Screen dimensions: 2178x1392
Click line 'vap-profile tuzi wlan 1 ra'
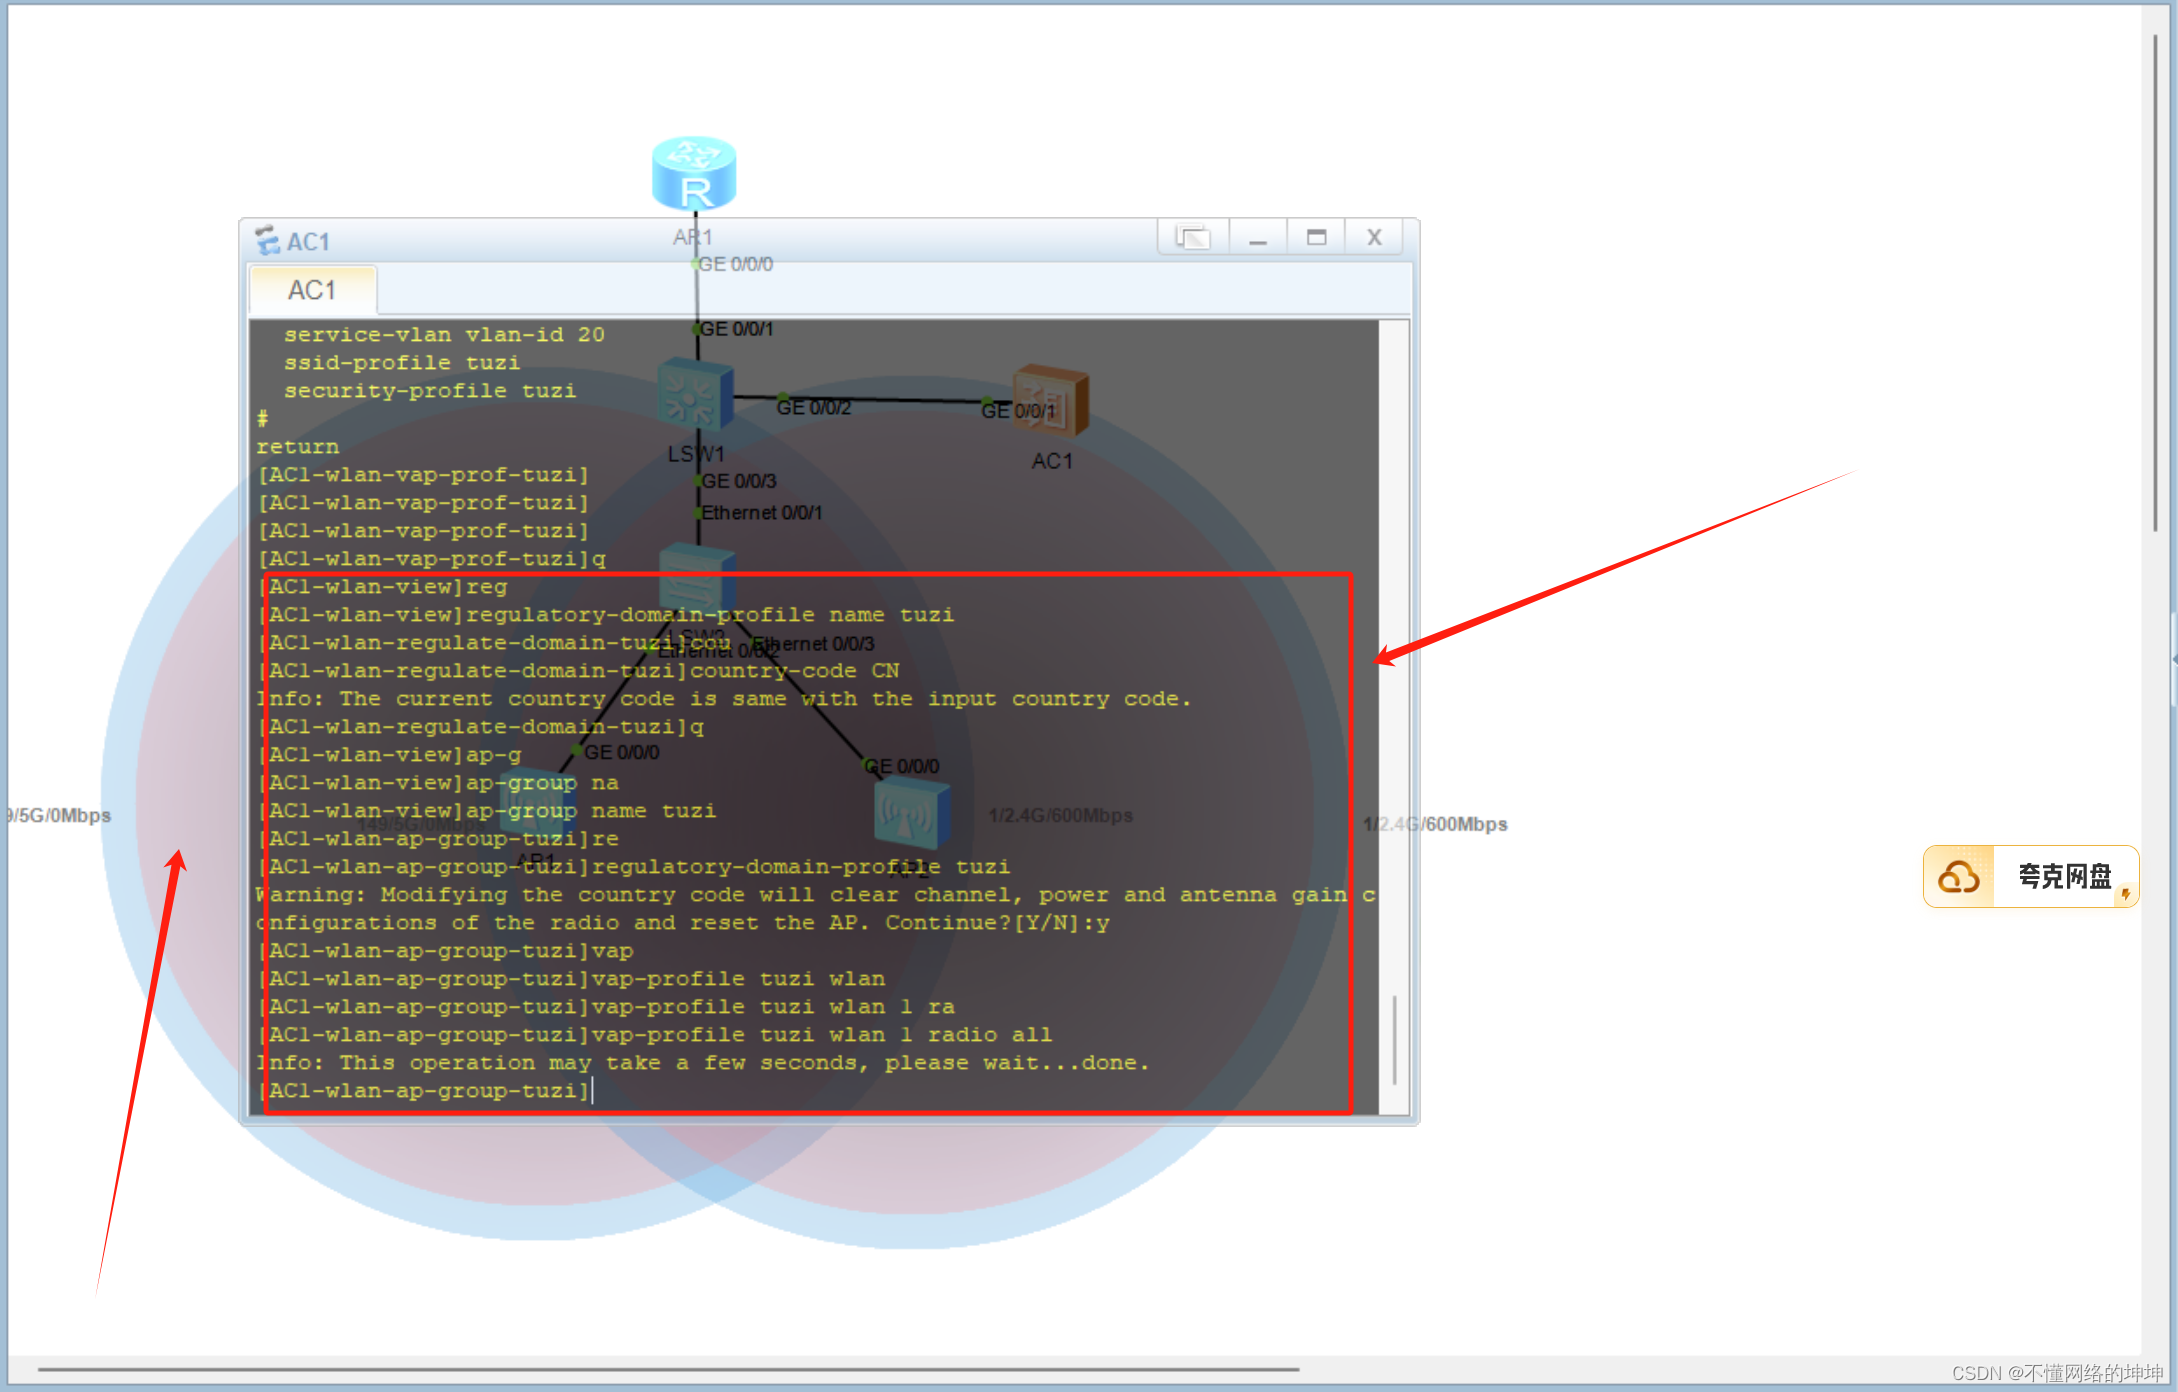coord(606,1007)
